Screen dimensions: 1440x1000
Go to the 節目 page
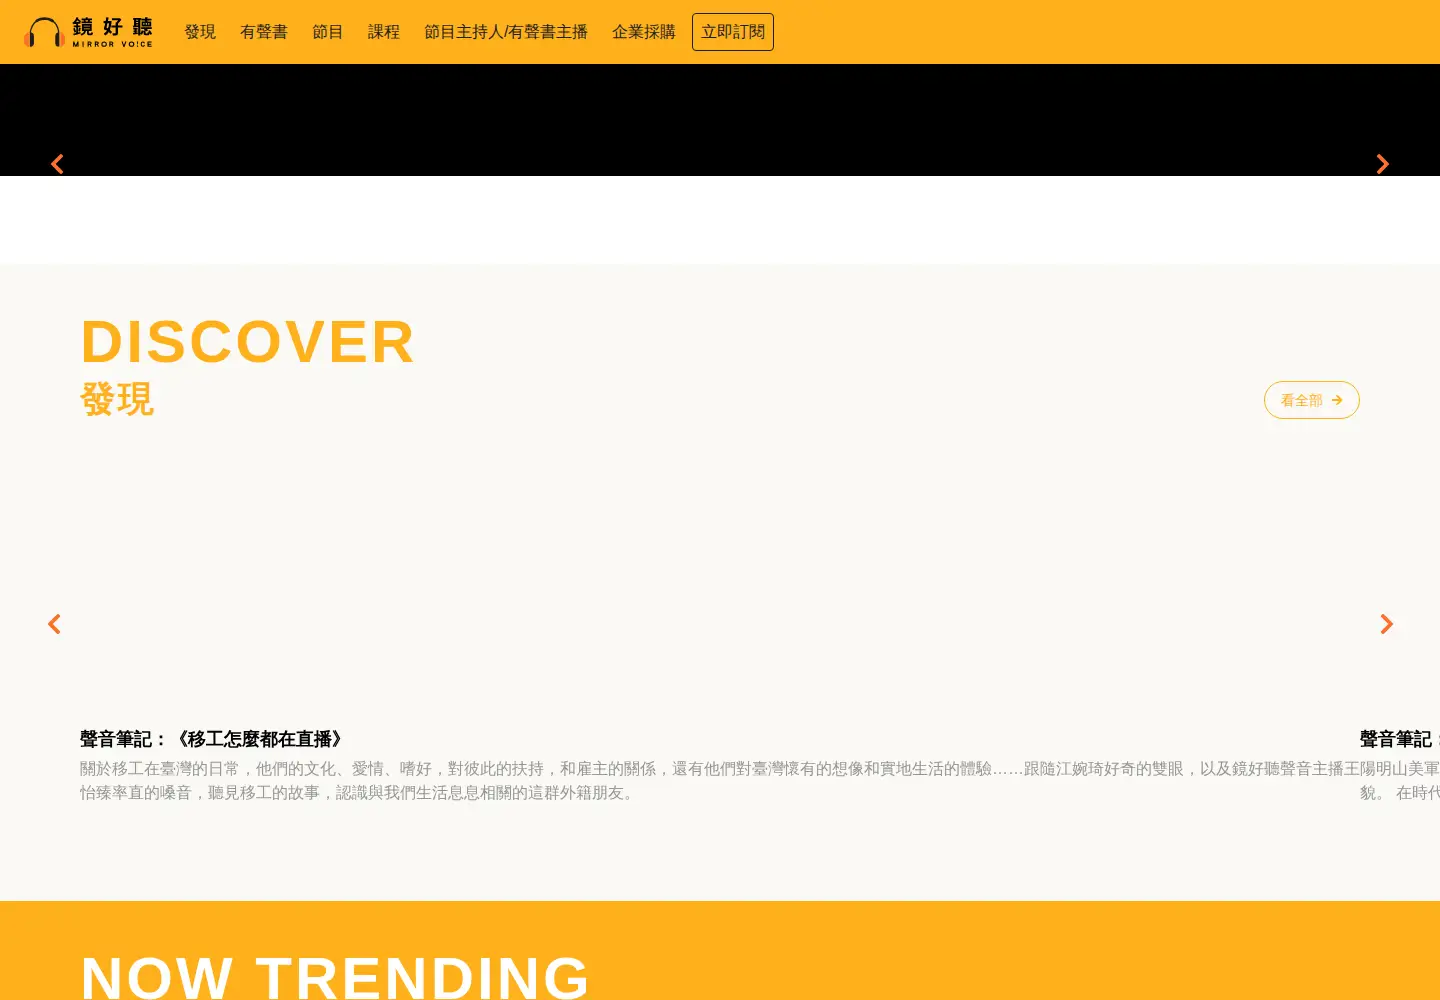pos(328,32)
